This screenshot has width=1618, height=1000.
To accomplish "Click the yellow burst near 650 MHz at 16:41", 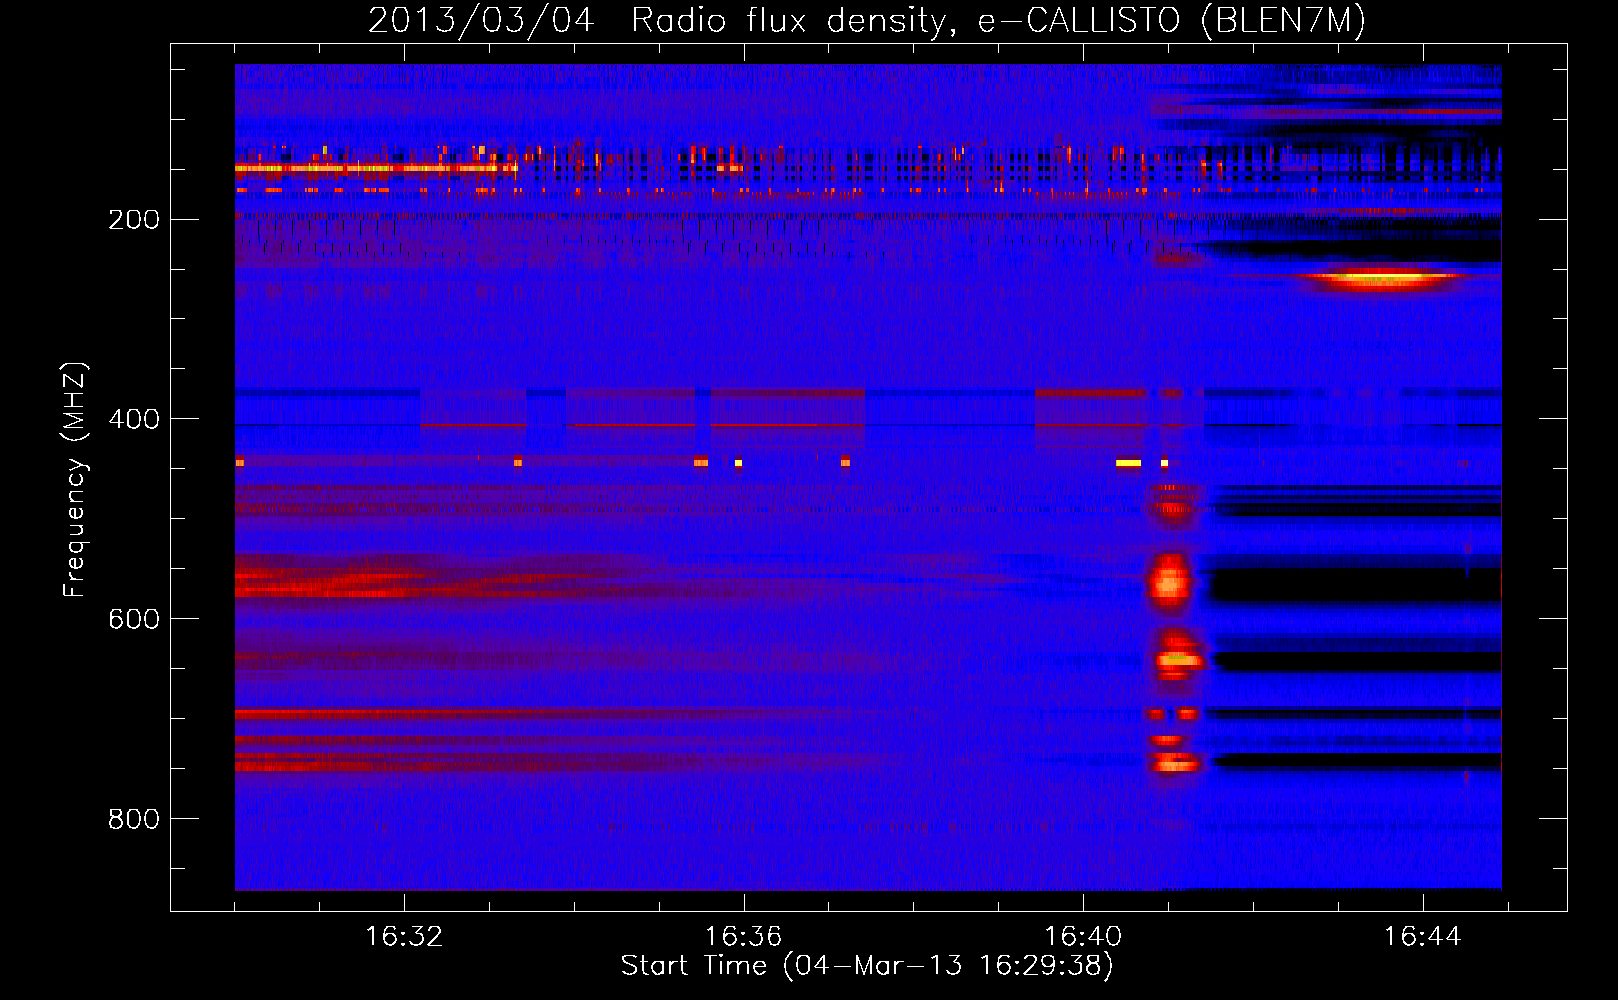I will click(1179, 659).
